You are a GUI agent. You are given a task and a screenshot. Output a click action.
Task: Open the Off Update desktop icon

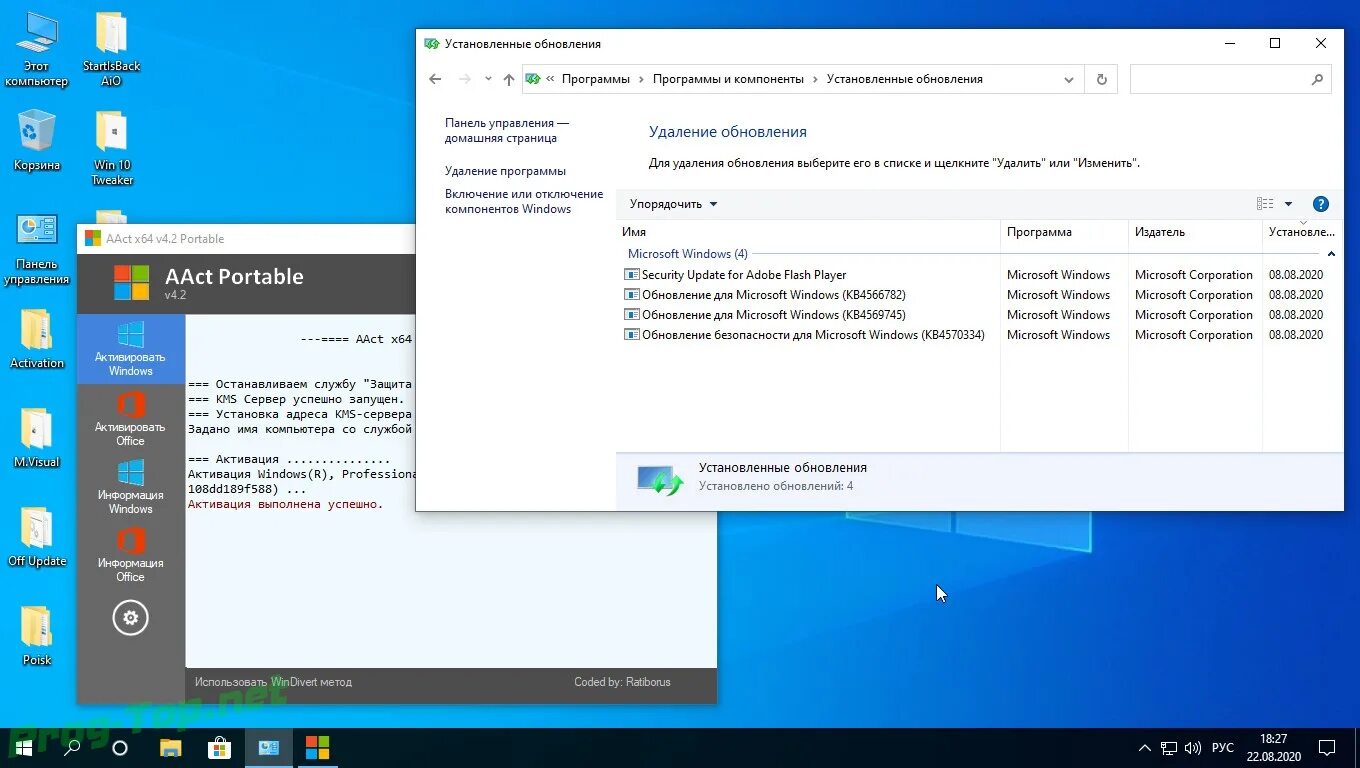click(37, 537)
